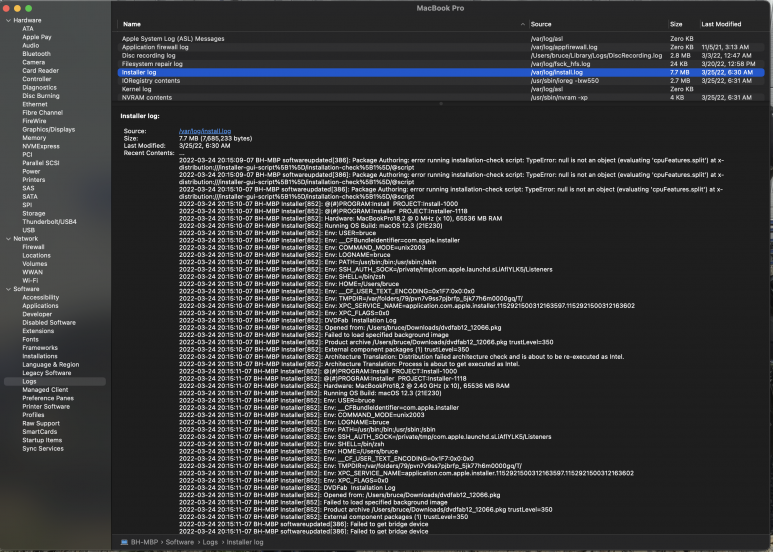Sort the log list by Name column

[132, 23]
